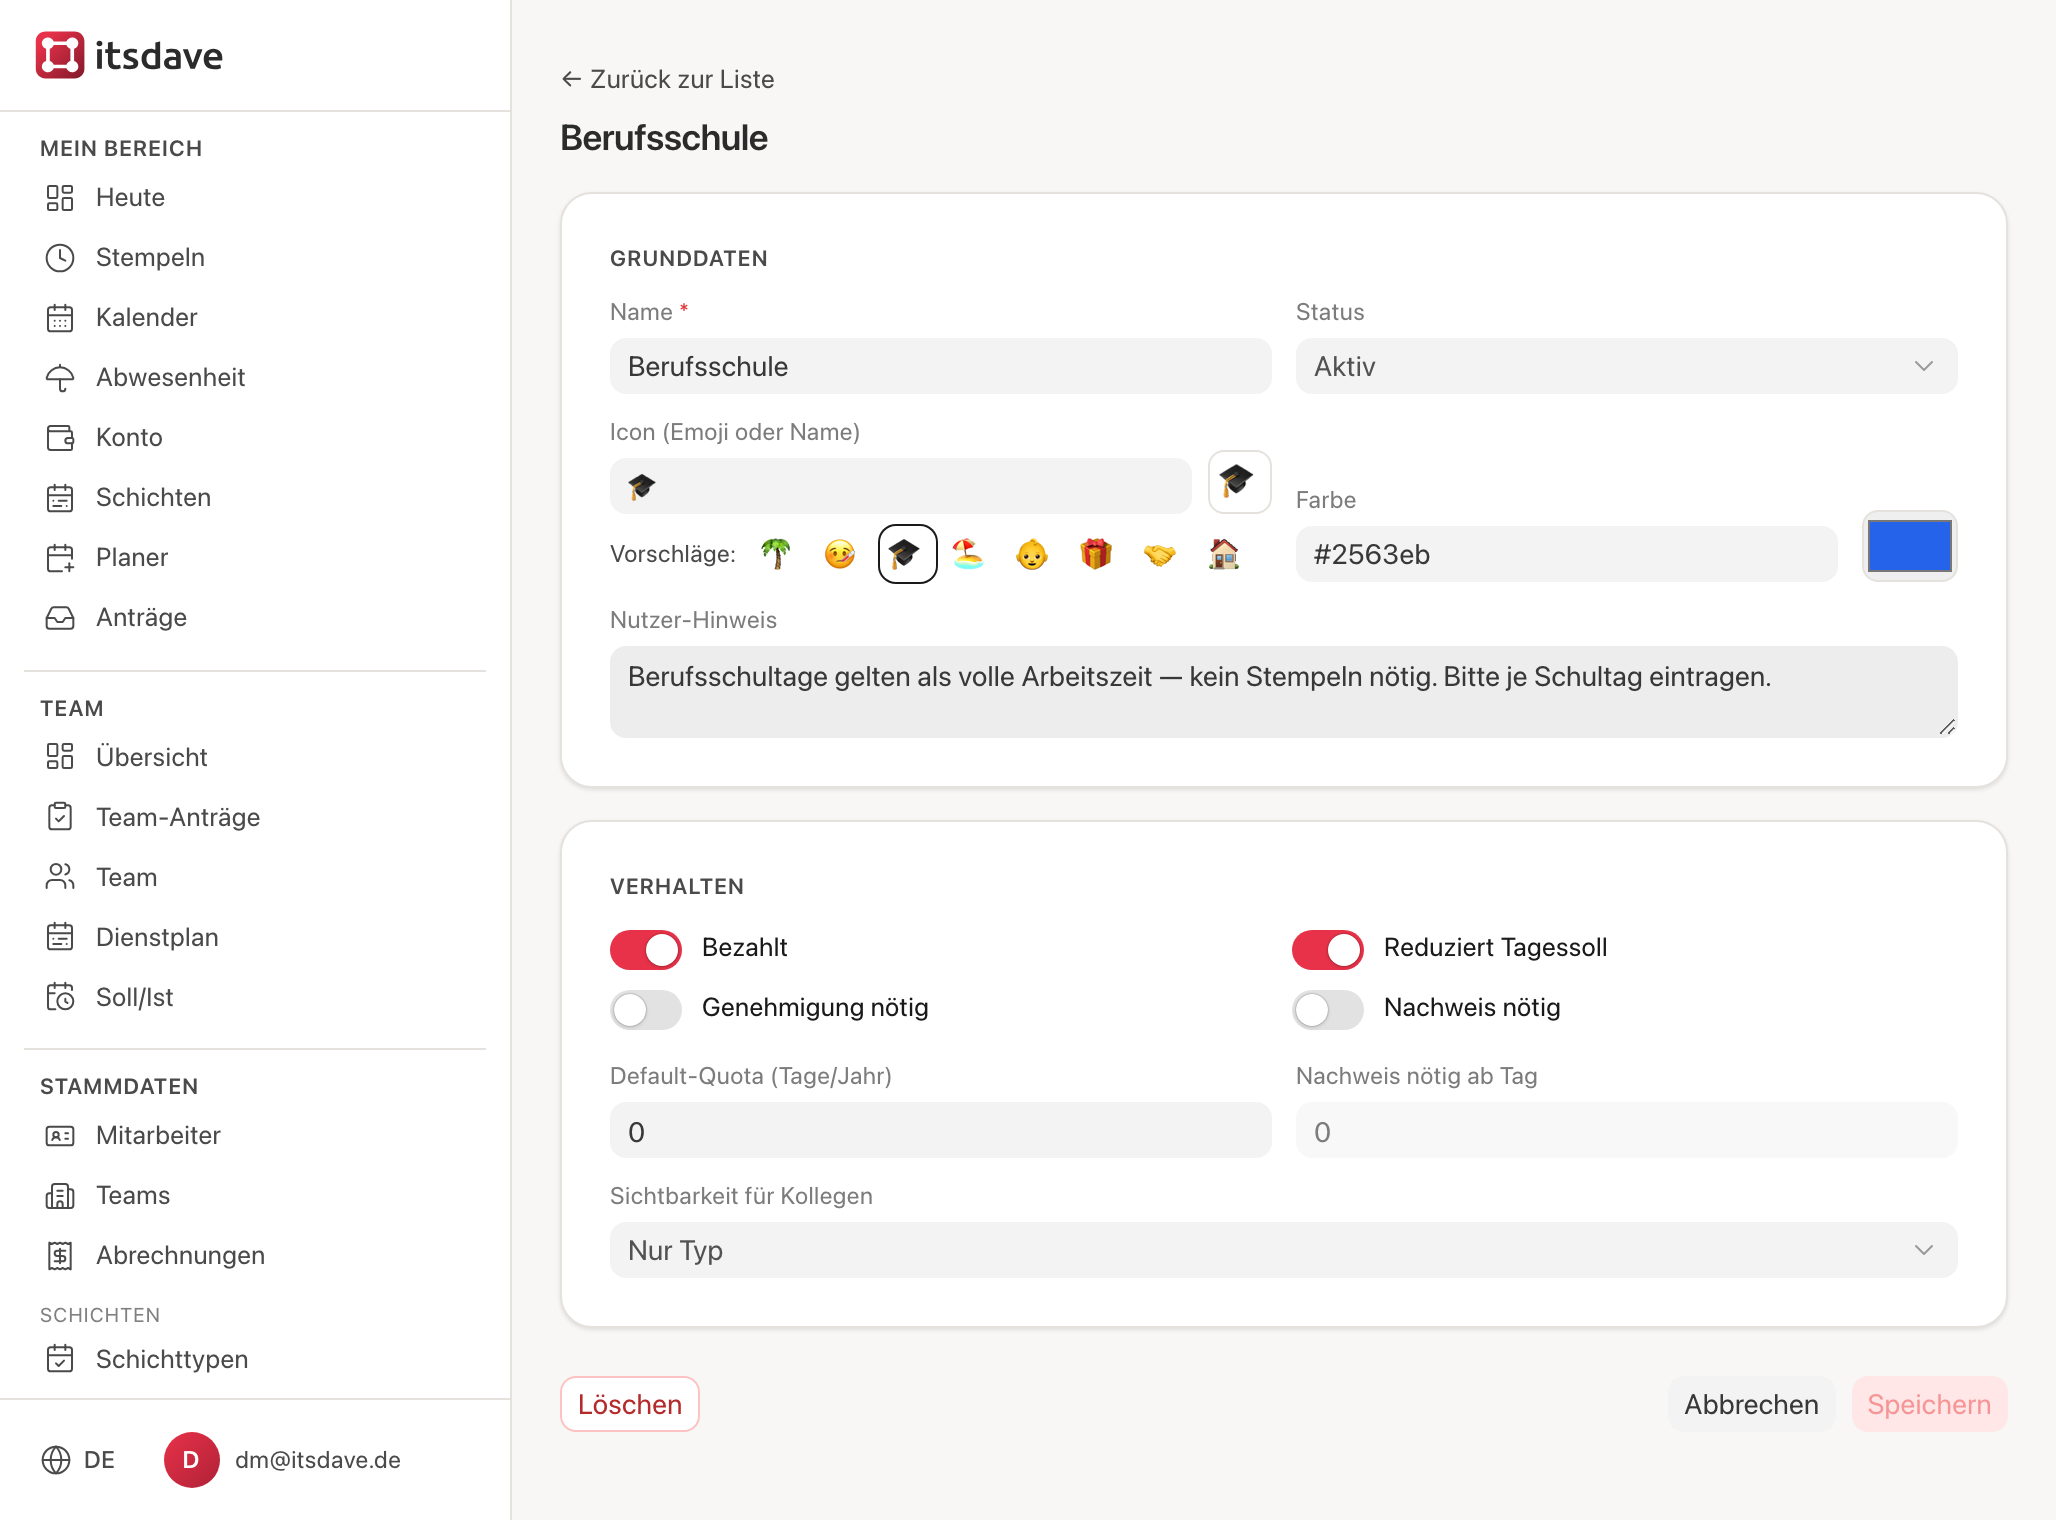Viewport: 2056px width, 1520px height.
Task: Choose the beach umbrella emoji suggestion
Action: click(x=968, y=554)
